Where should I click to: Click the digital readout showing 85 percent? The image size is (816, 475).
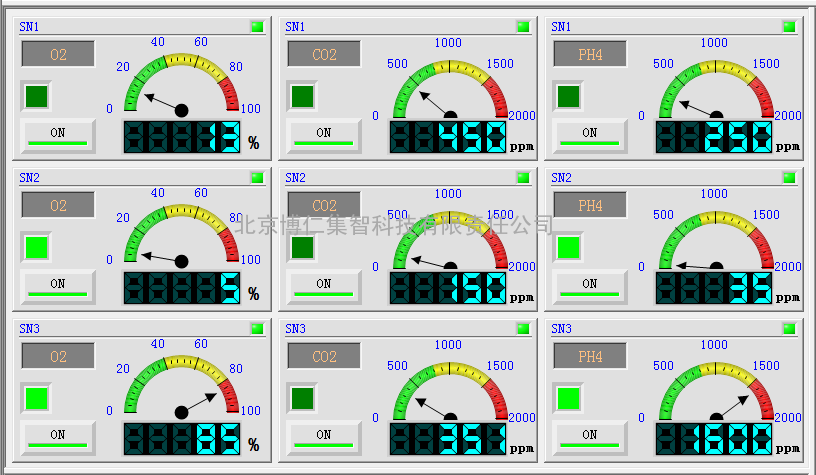182,439
